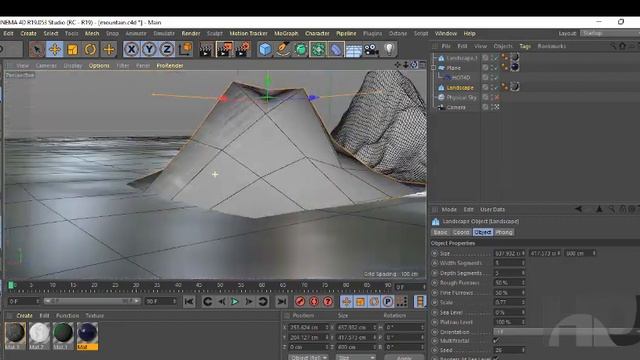
Task: Open the Orientation dropdown
Action: pyautogui.click(x=567, y=332)
